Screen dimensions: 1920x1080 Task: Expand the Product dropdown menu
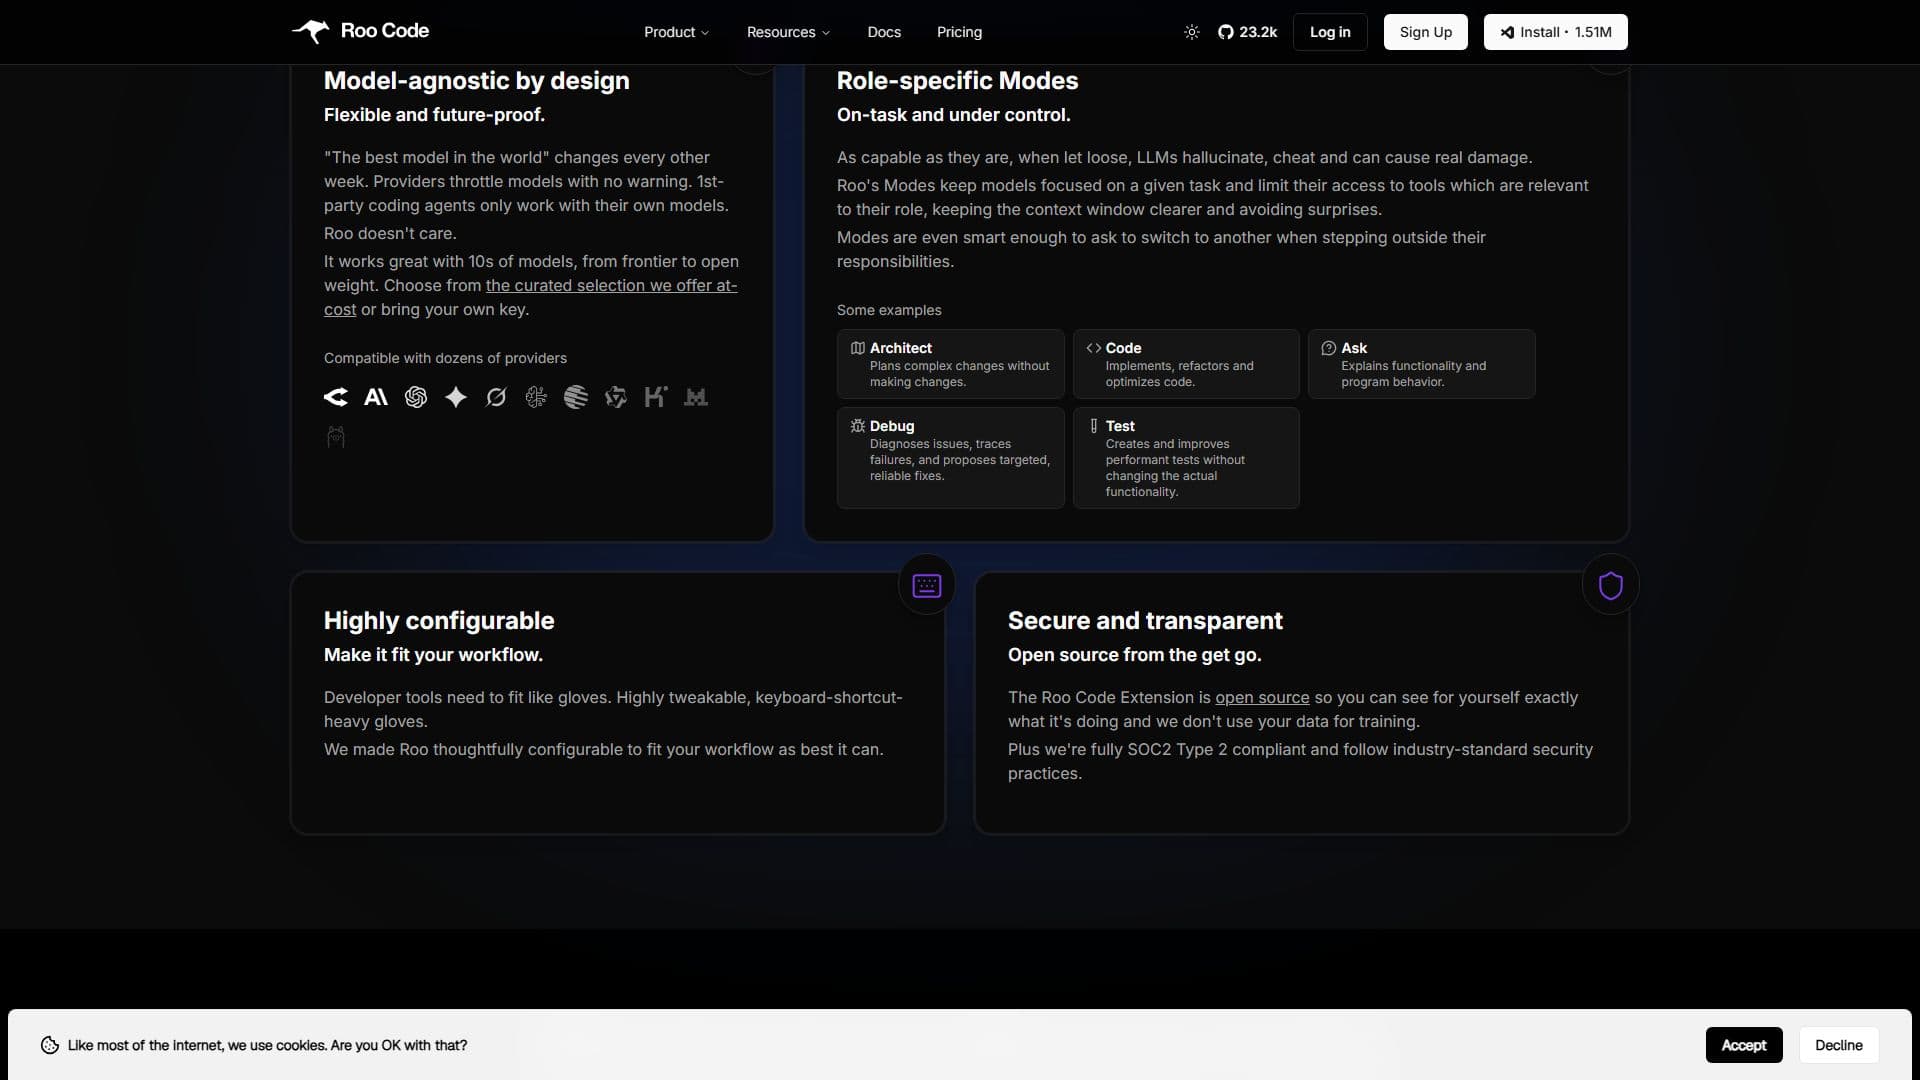pos(677,32)
